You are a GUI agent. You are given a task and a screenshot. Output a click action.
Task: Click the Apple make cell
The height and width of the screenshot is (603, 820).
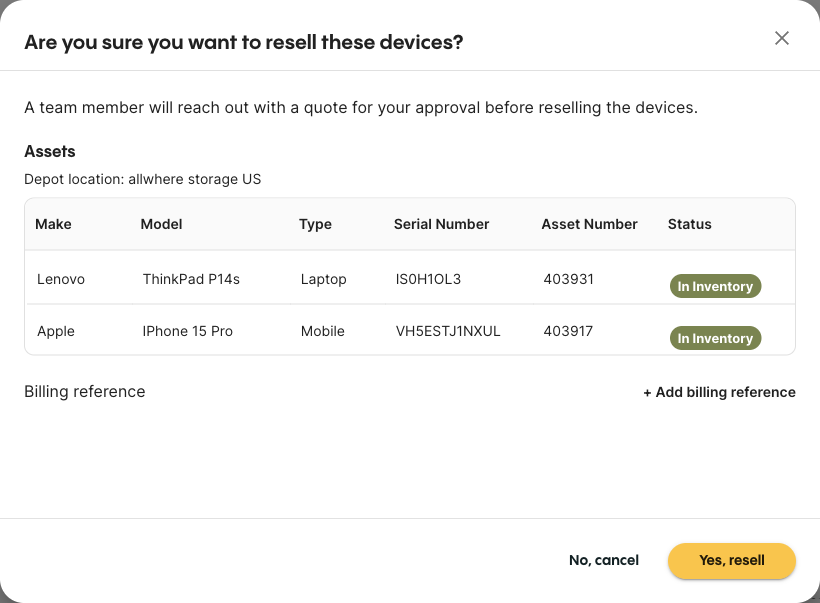coord(55,332)
